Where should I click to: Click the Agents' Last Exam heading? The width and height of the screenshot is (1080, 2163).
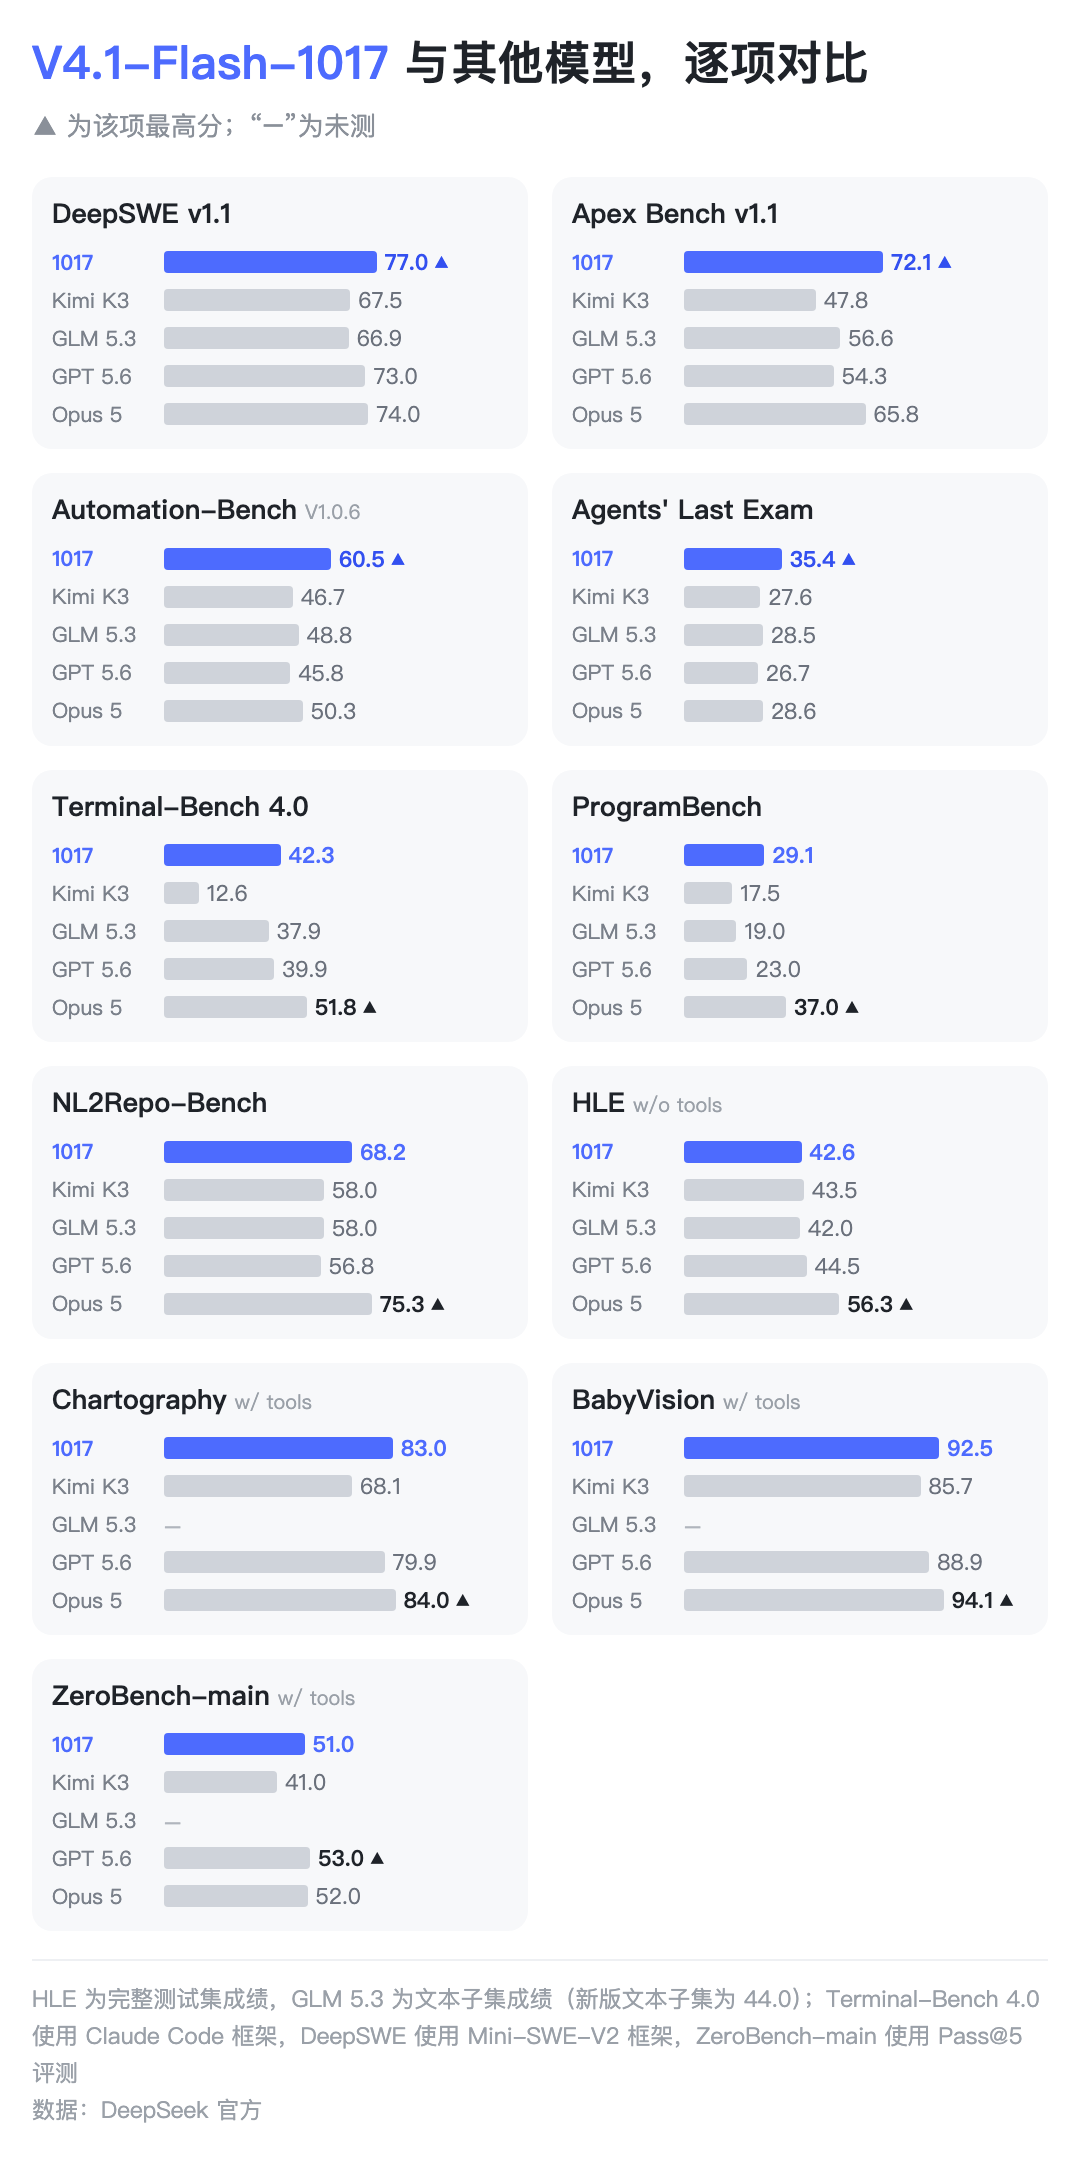[692, 510]
